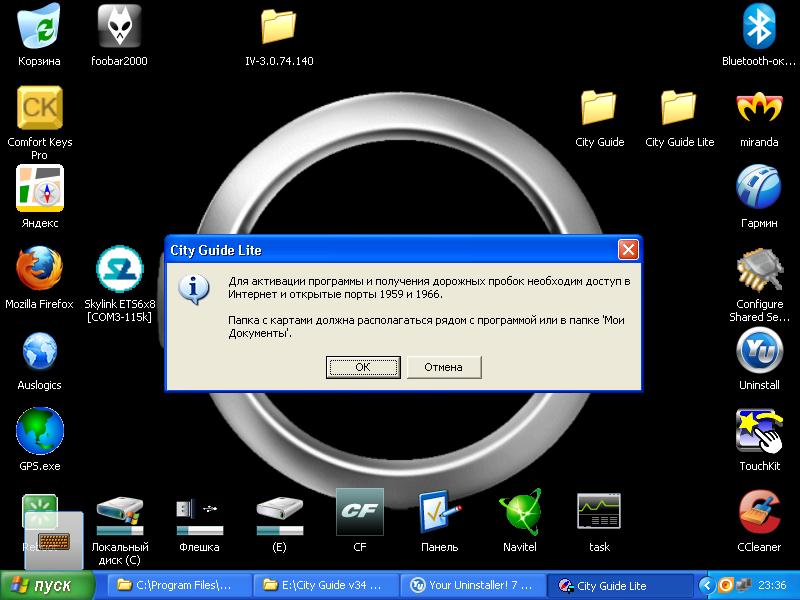Click OK in City Guide Lite dialog
This screenshot has height=600, width=800.
coord(363,367)
